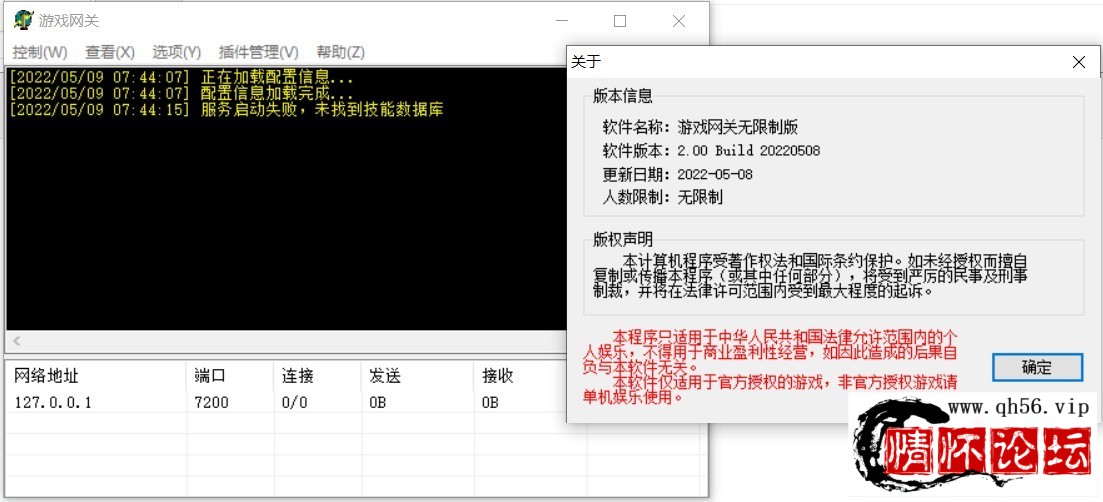Screen dimensions: 1103x502
Task: Close the 关于 dialog with X
Action: pyautogui.click(x=1078, y=63)
